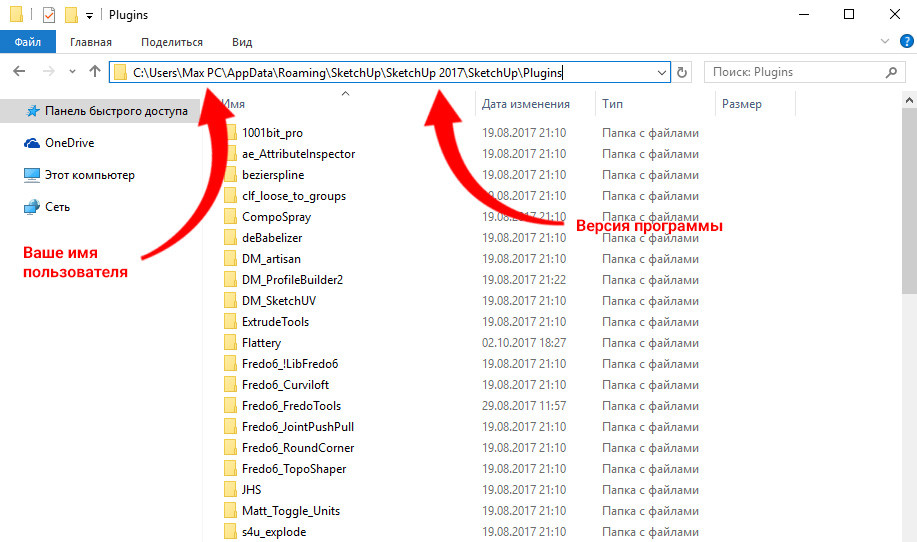Select the 1001bit_pro folder
Image resolution: width=917 pixels, height=542 pixels.
pyautogui.click(x=272, y=133)
